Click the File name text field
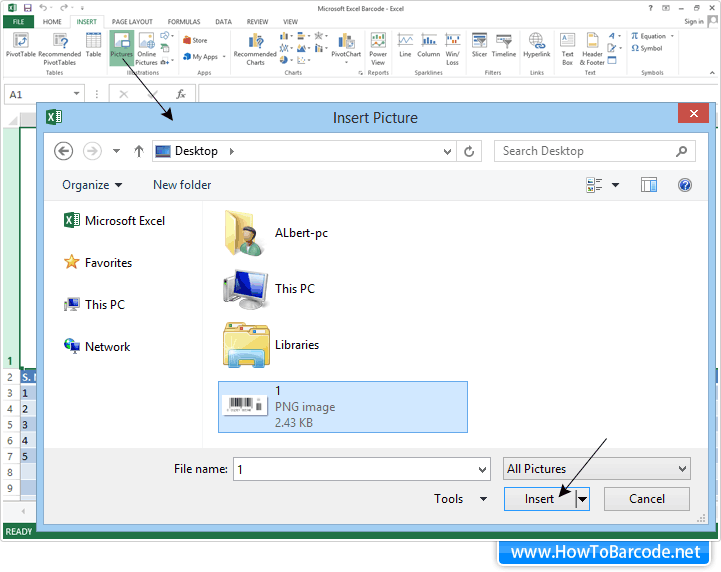 coord(361,469)
